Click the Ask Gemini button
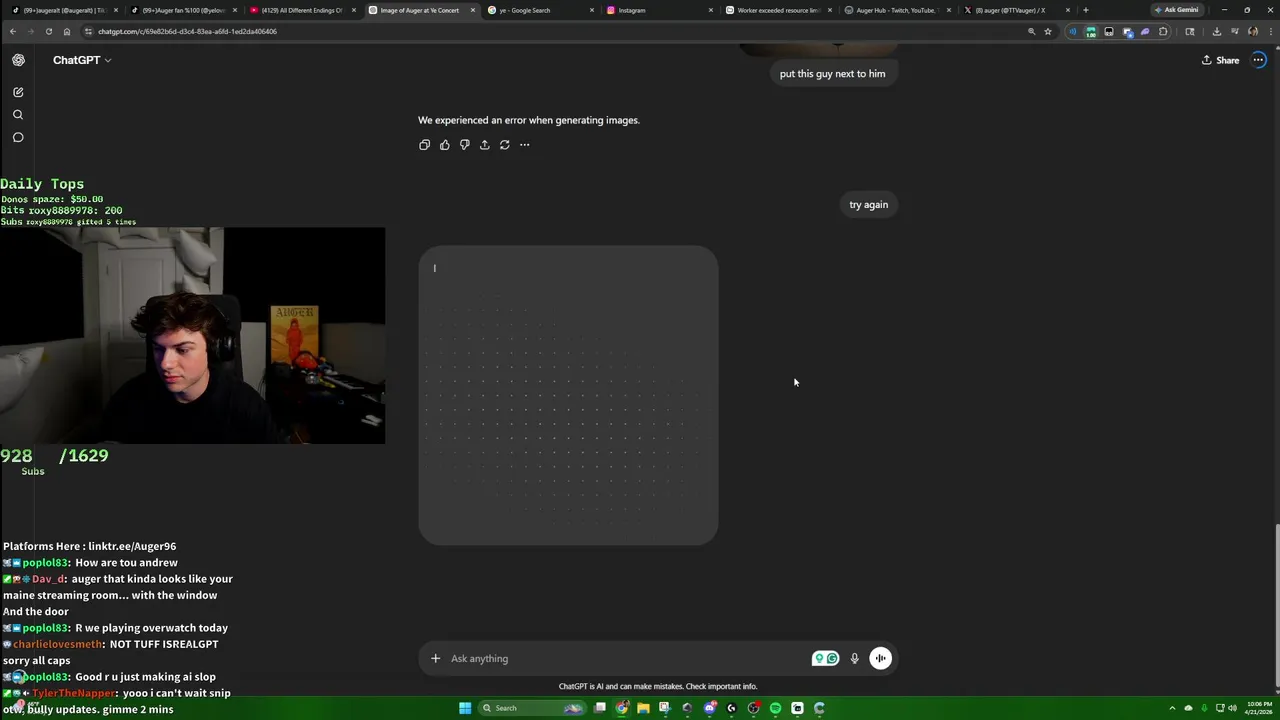Screen dimensions: 1280x720 [x=1176, y=10]
